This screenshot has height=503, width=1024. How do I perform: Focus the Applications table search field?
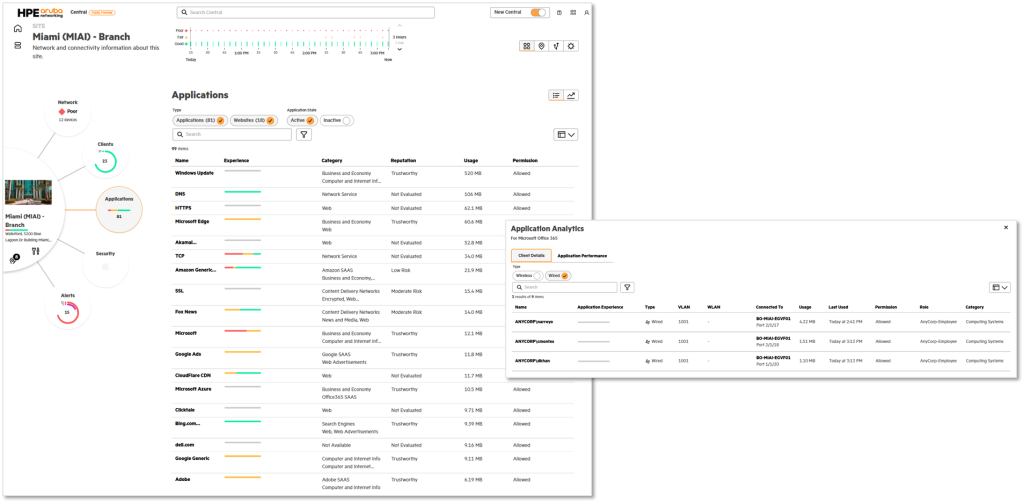[232, 135]
